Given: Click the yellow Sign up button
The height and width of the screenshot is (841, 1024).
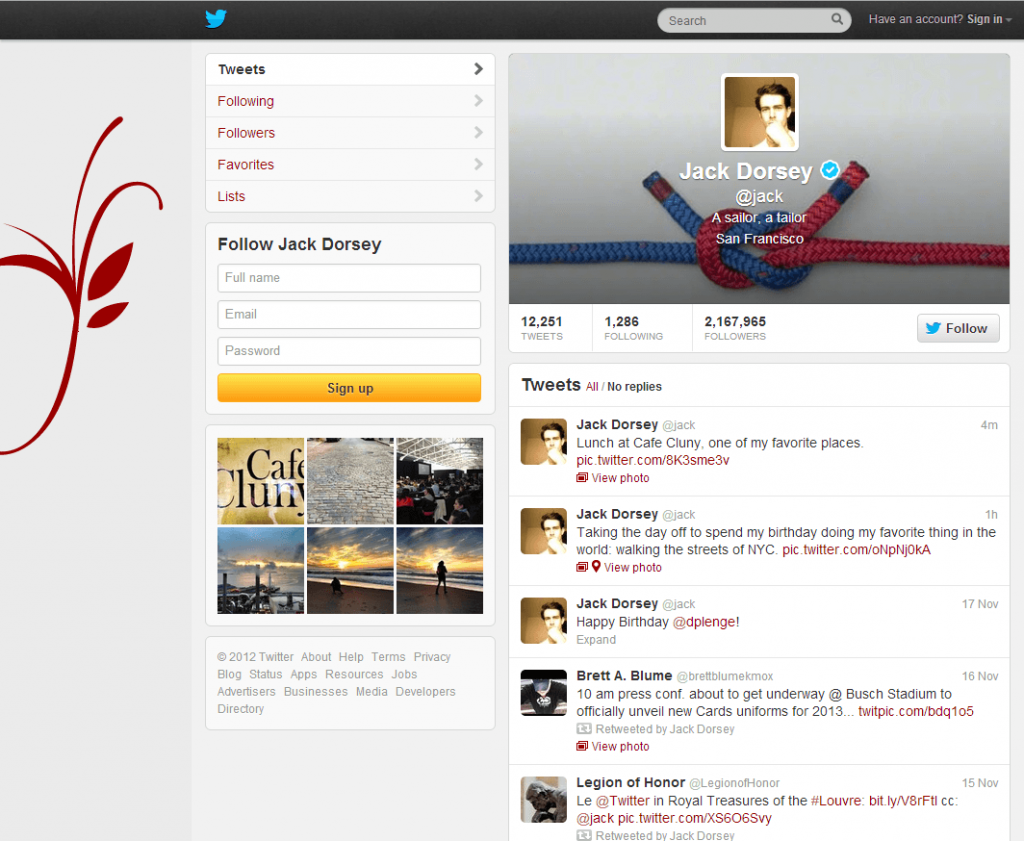Looking at the screenshot, I should [349, 388].
